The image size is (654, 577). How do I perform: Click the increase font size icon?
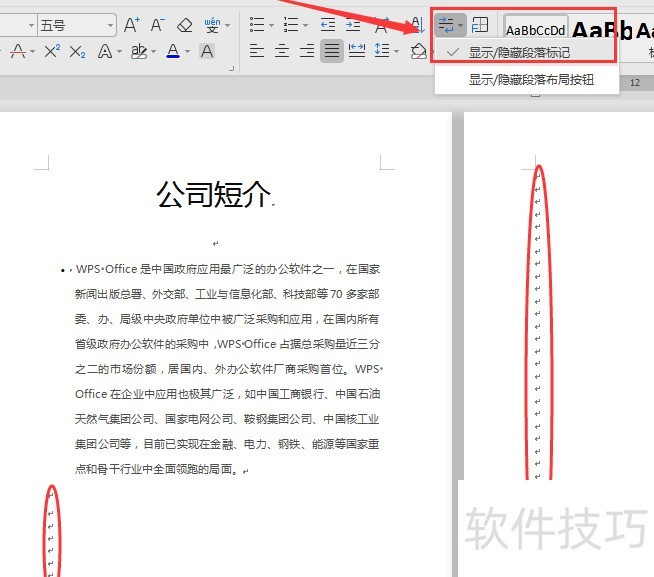[x=132, y=25]
